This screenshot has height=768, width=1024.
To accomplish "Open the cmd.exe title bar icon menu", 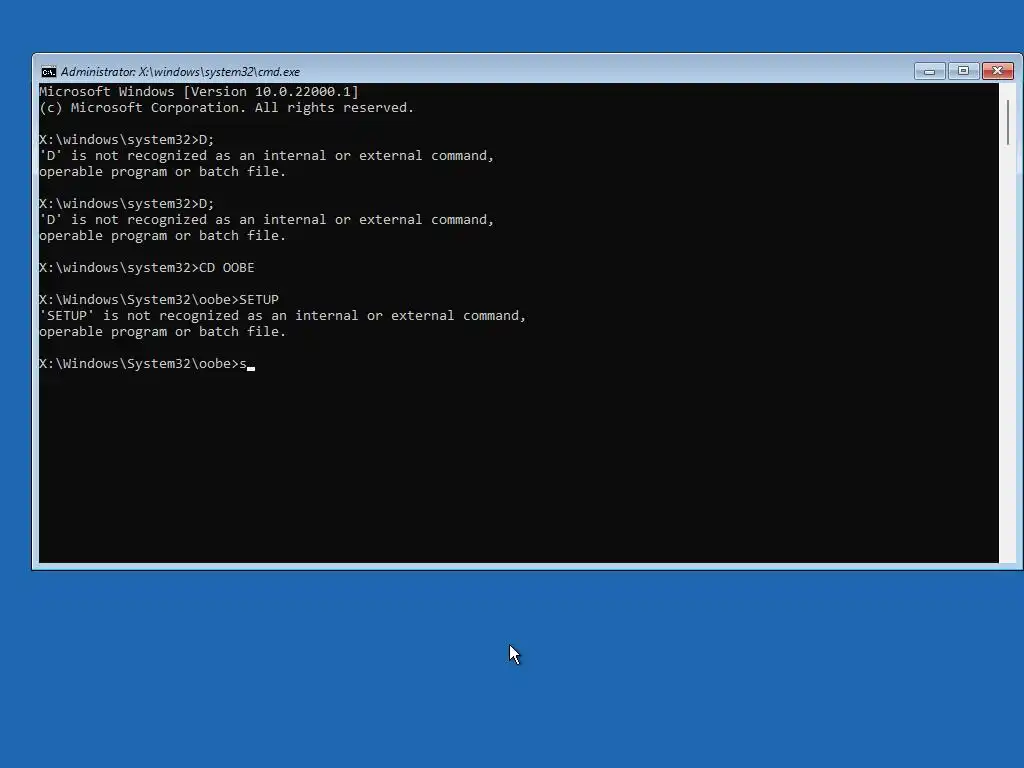I will [x=48, y=72].
